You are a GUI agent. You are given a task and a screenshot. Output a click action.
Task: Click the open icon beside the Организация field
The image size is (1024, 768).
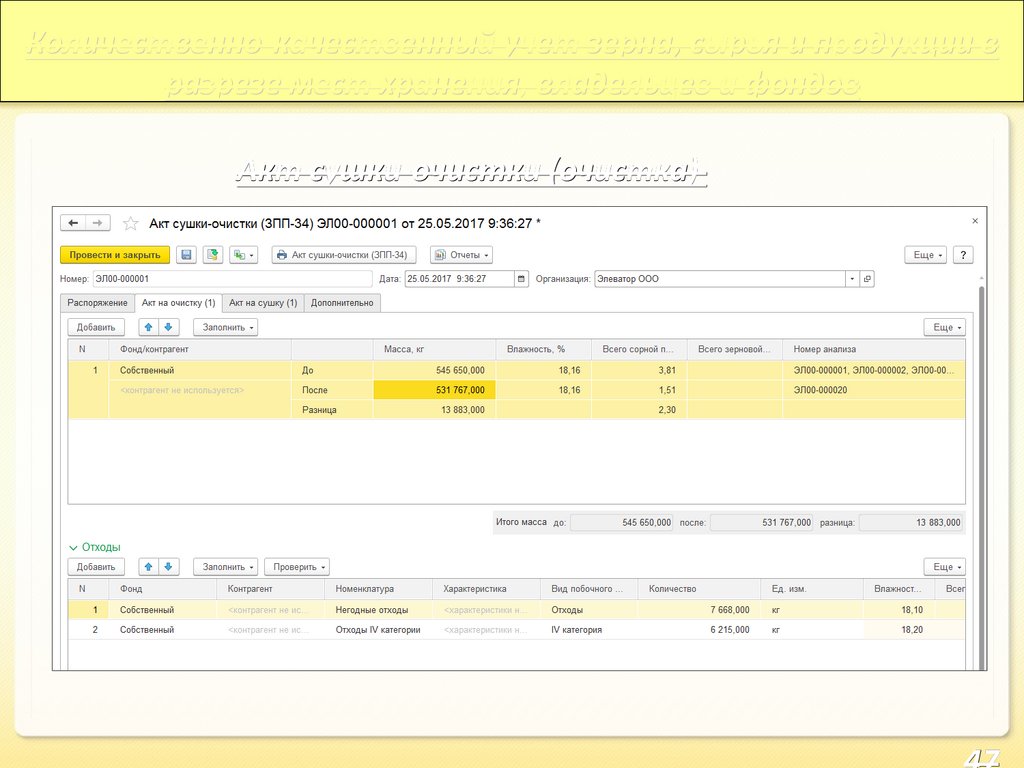point(867,279)
